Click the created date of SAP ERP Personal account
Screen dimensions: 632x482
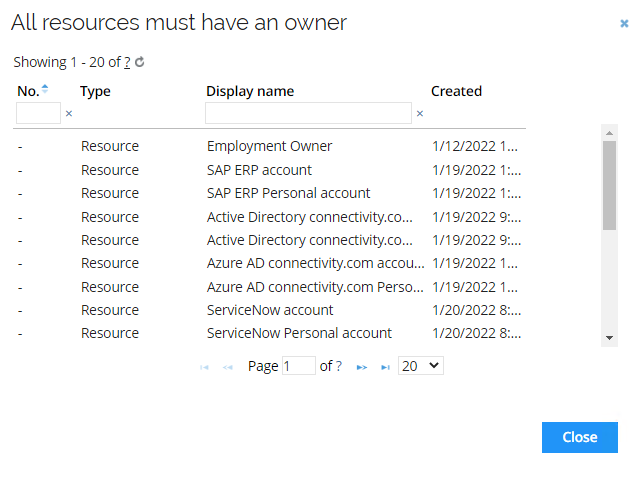(476, 193)
